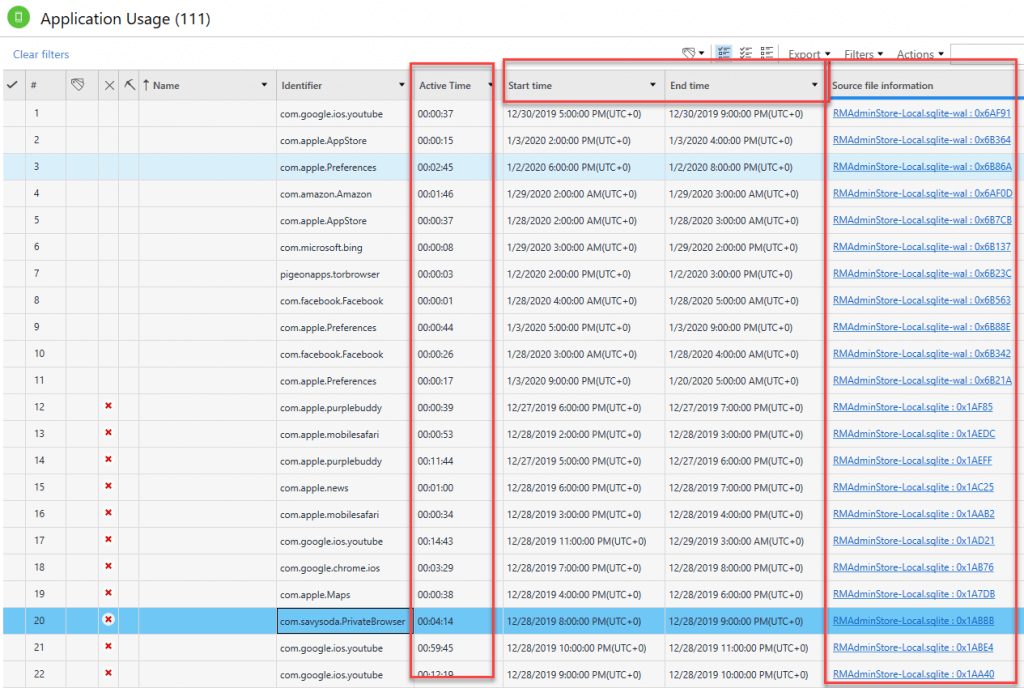Click the rightmost checklist icon in toolbar

pos(767,54)
